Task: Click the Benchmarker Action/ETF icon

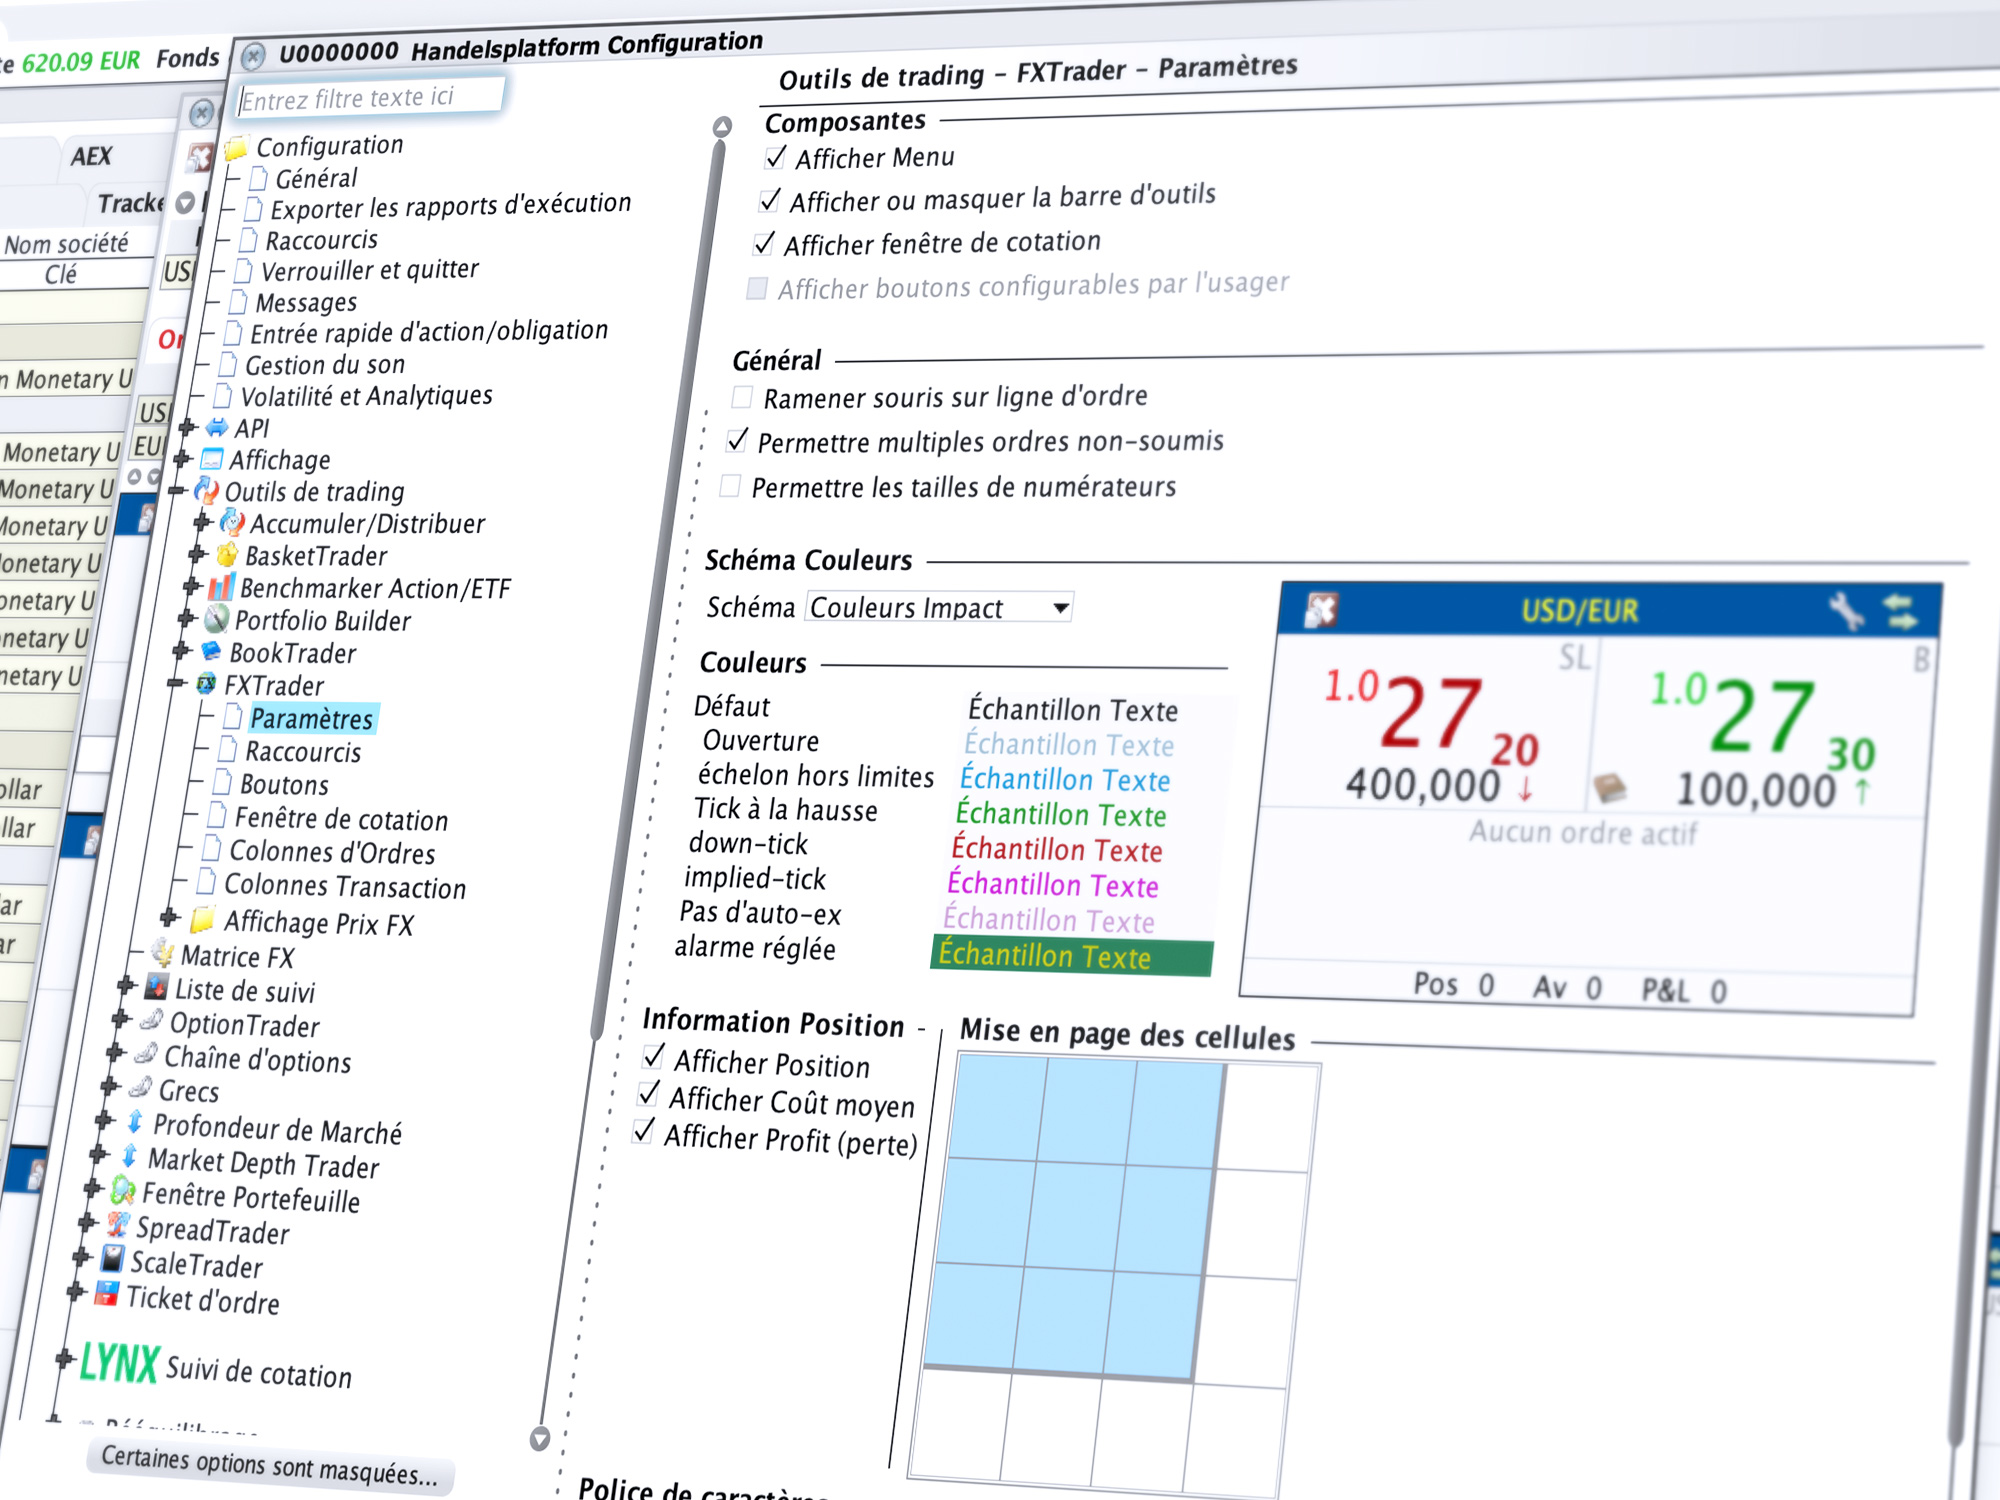Action: [221, 586]
